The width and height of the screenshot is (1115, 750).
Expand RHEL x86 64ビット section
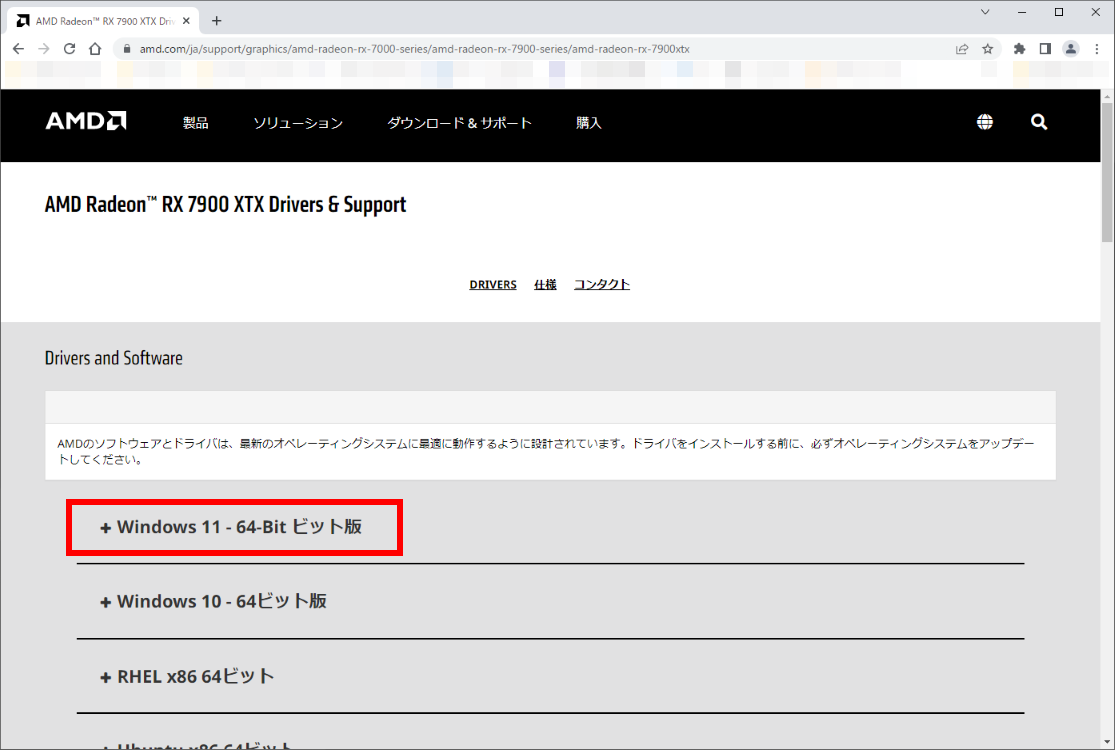pos(187,676)
